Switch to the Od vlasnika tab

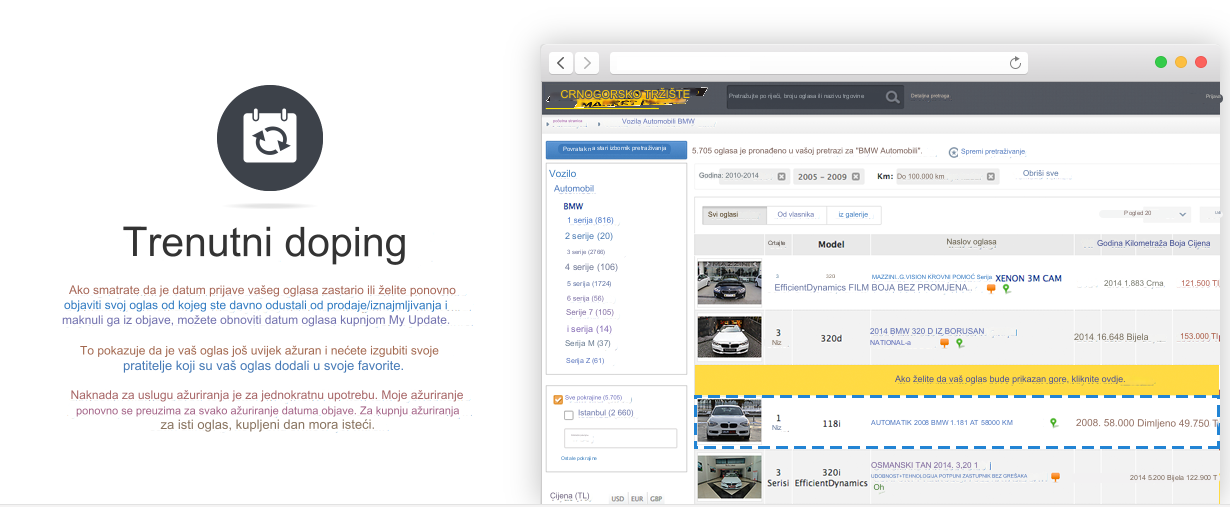tap(796, 214)
